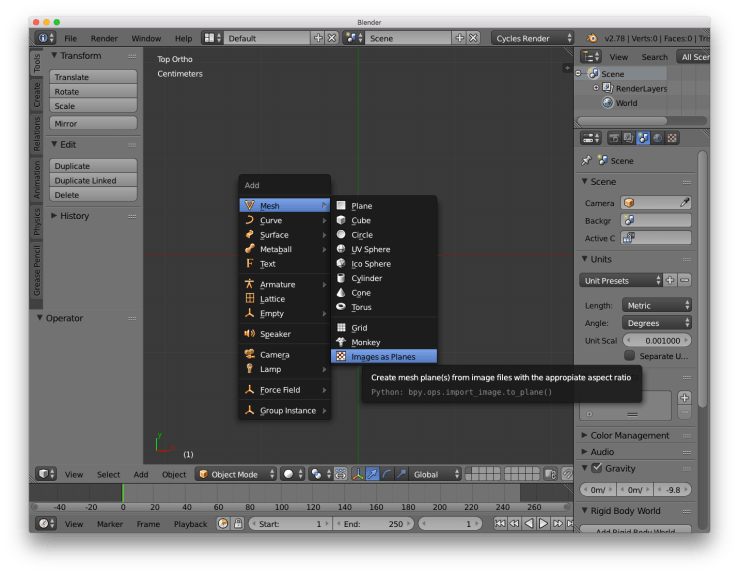Open the Window menu
Screen dimensions: 739x574
click(146, 38)
